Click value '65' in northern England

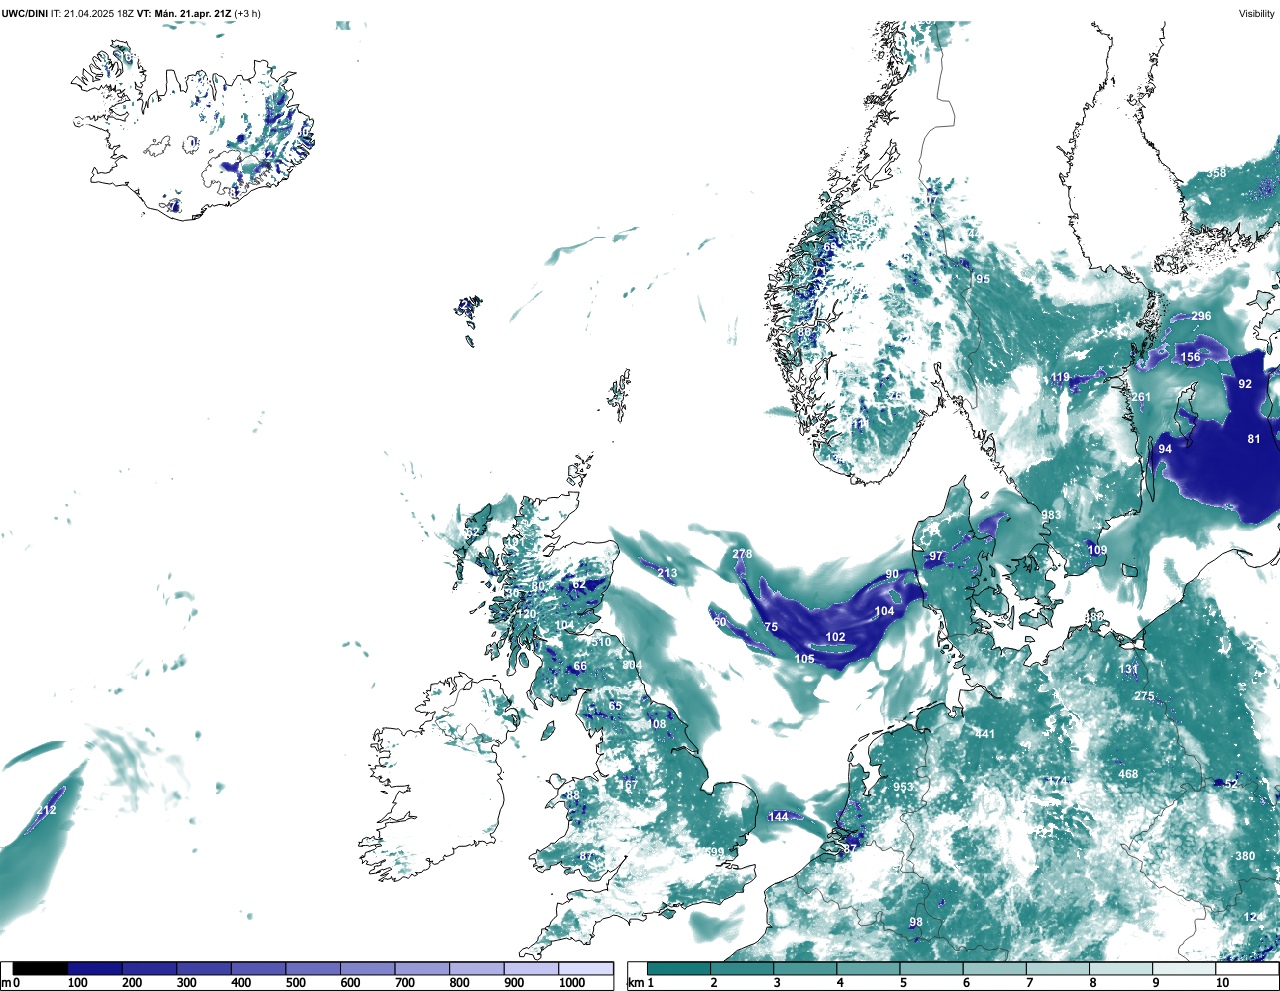pos(615,706)
